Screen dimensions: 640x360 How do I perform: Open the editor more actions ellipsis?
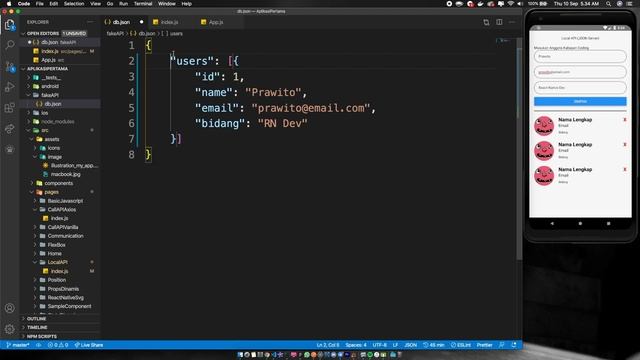click(512, 22)
